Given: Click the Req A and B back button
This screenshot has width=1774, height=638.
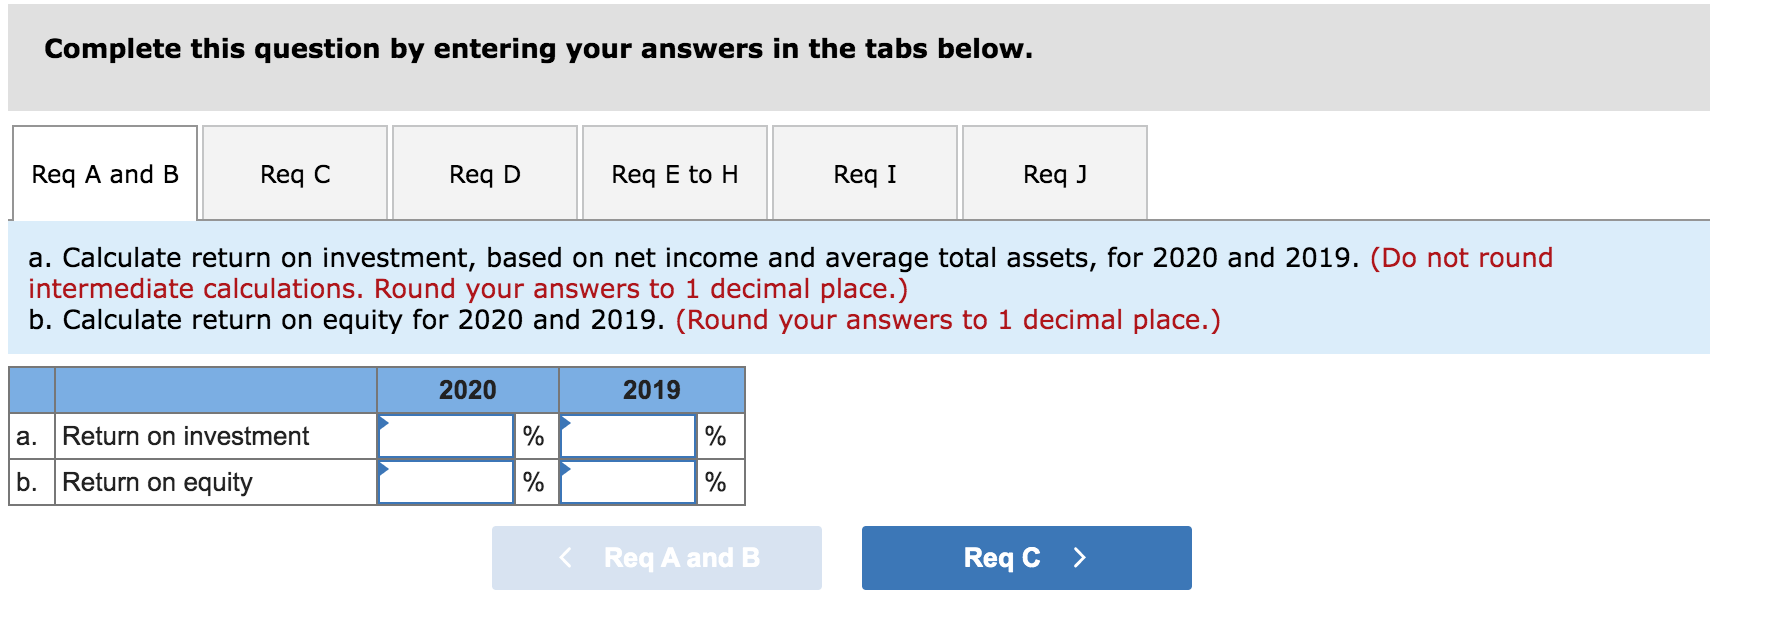Looking at the screenshot, I should 657,558.
